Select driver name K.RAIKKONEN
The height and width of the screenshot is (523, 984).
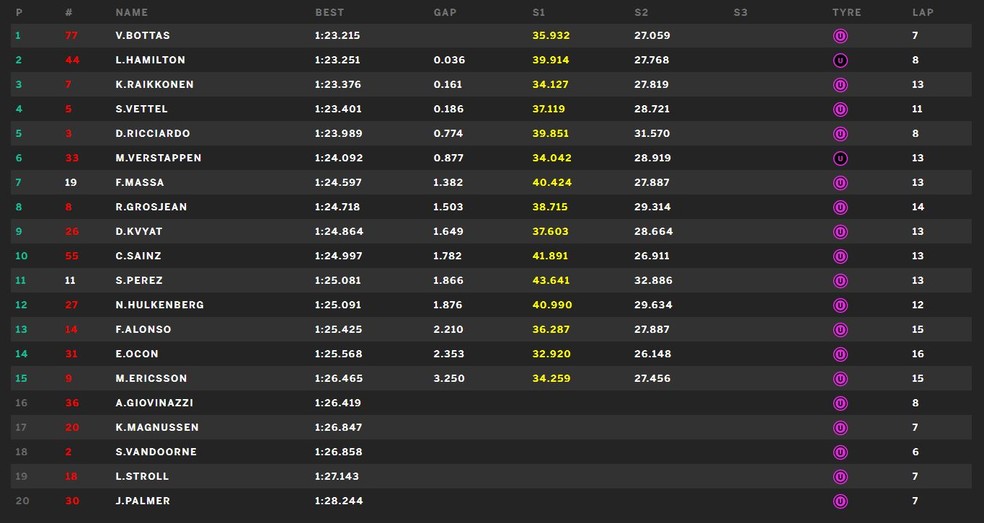point(154,85)
